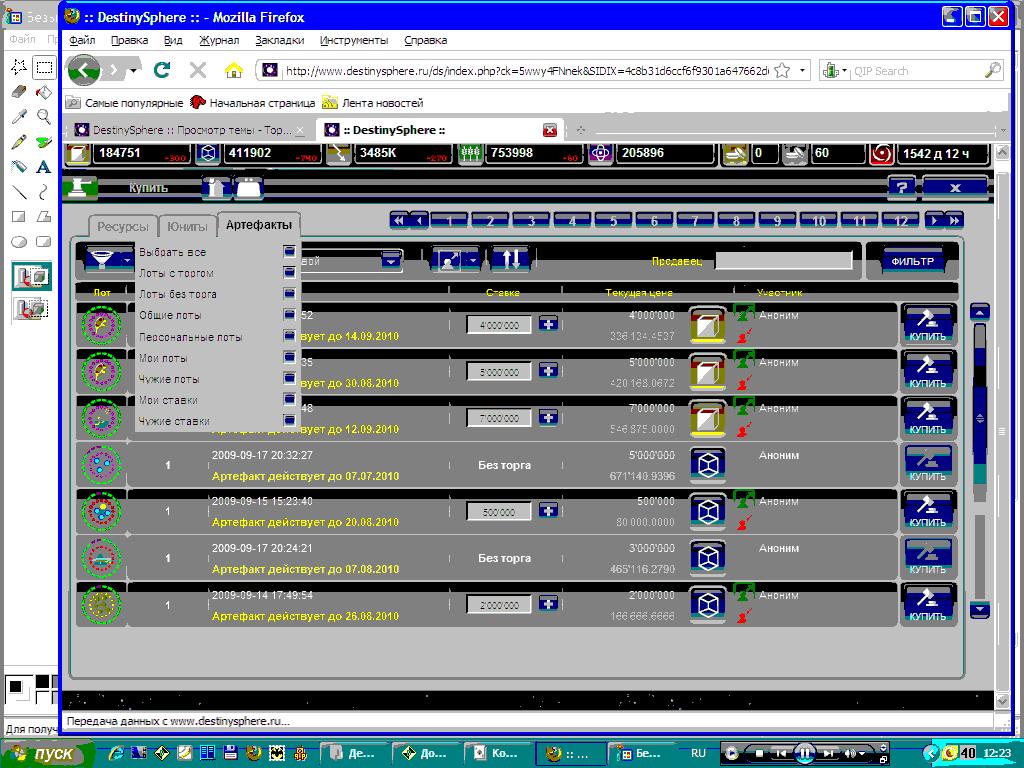
Task: Bookmark this page with the star icon
Action: pyautogui.click(x=782, y=71)
